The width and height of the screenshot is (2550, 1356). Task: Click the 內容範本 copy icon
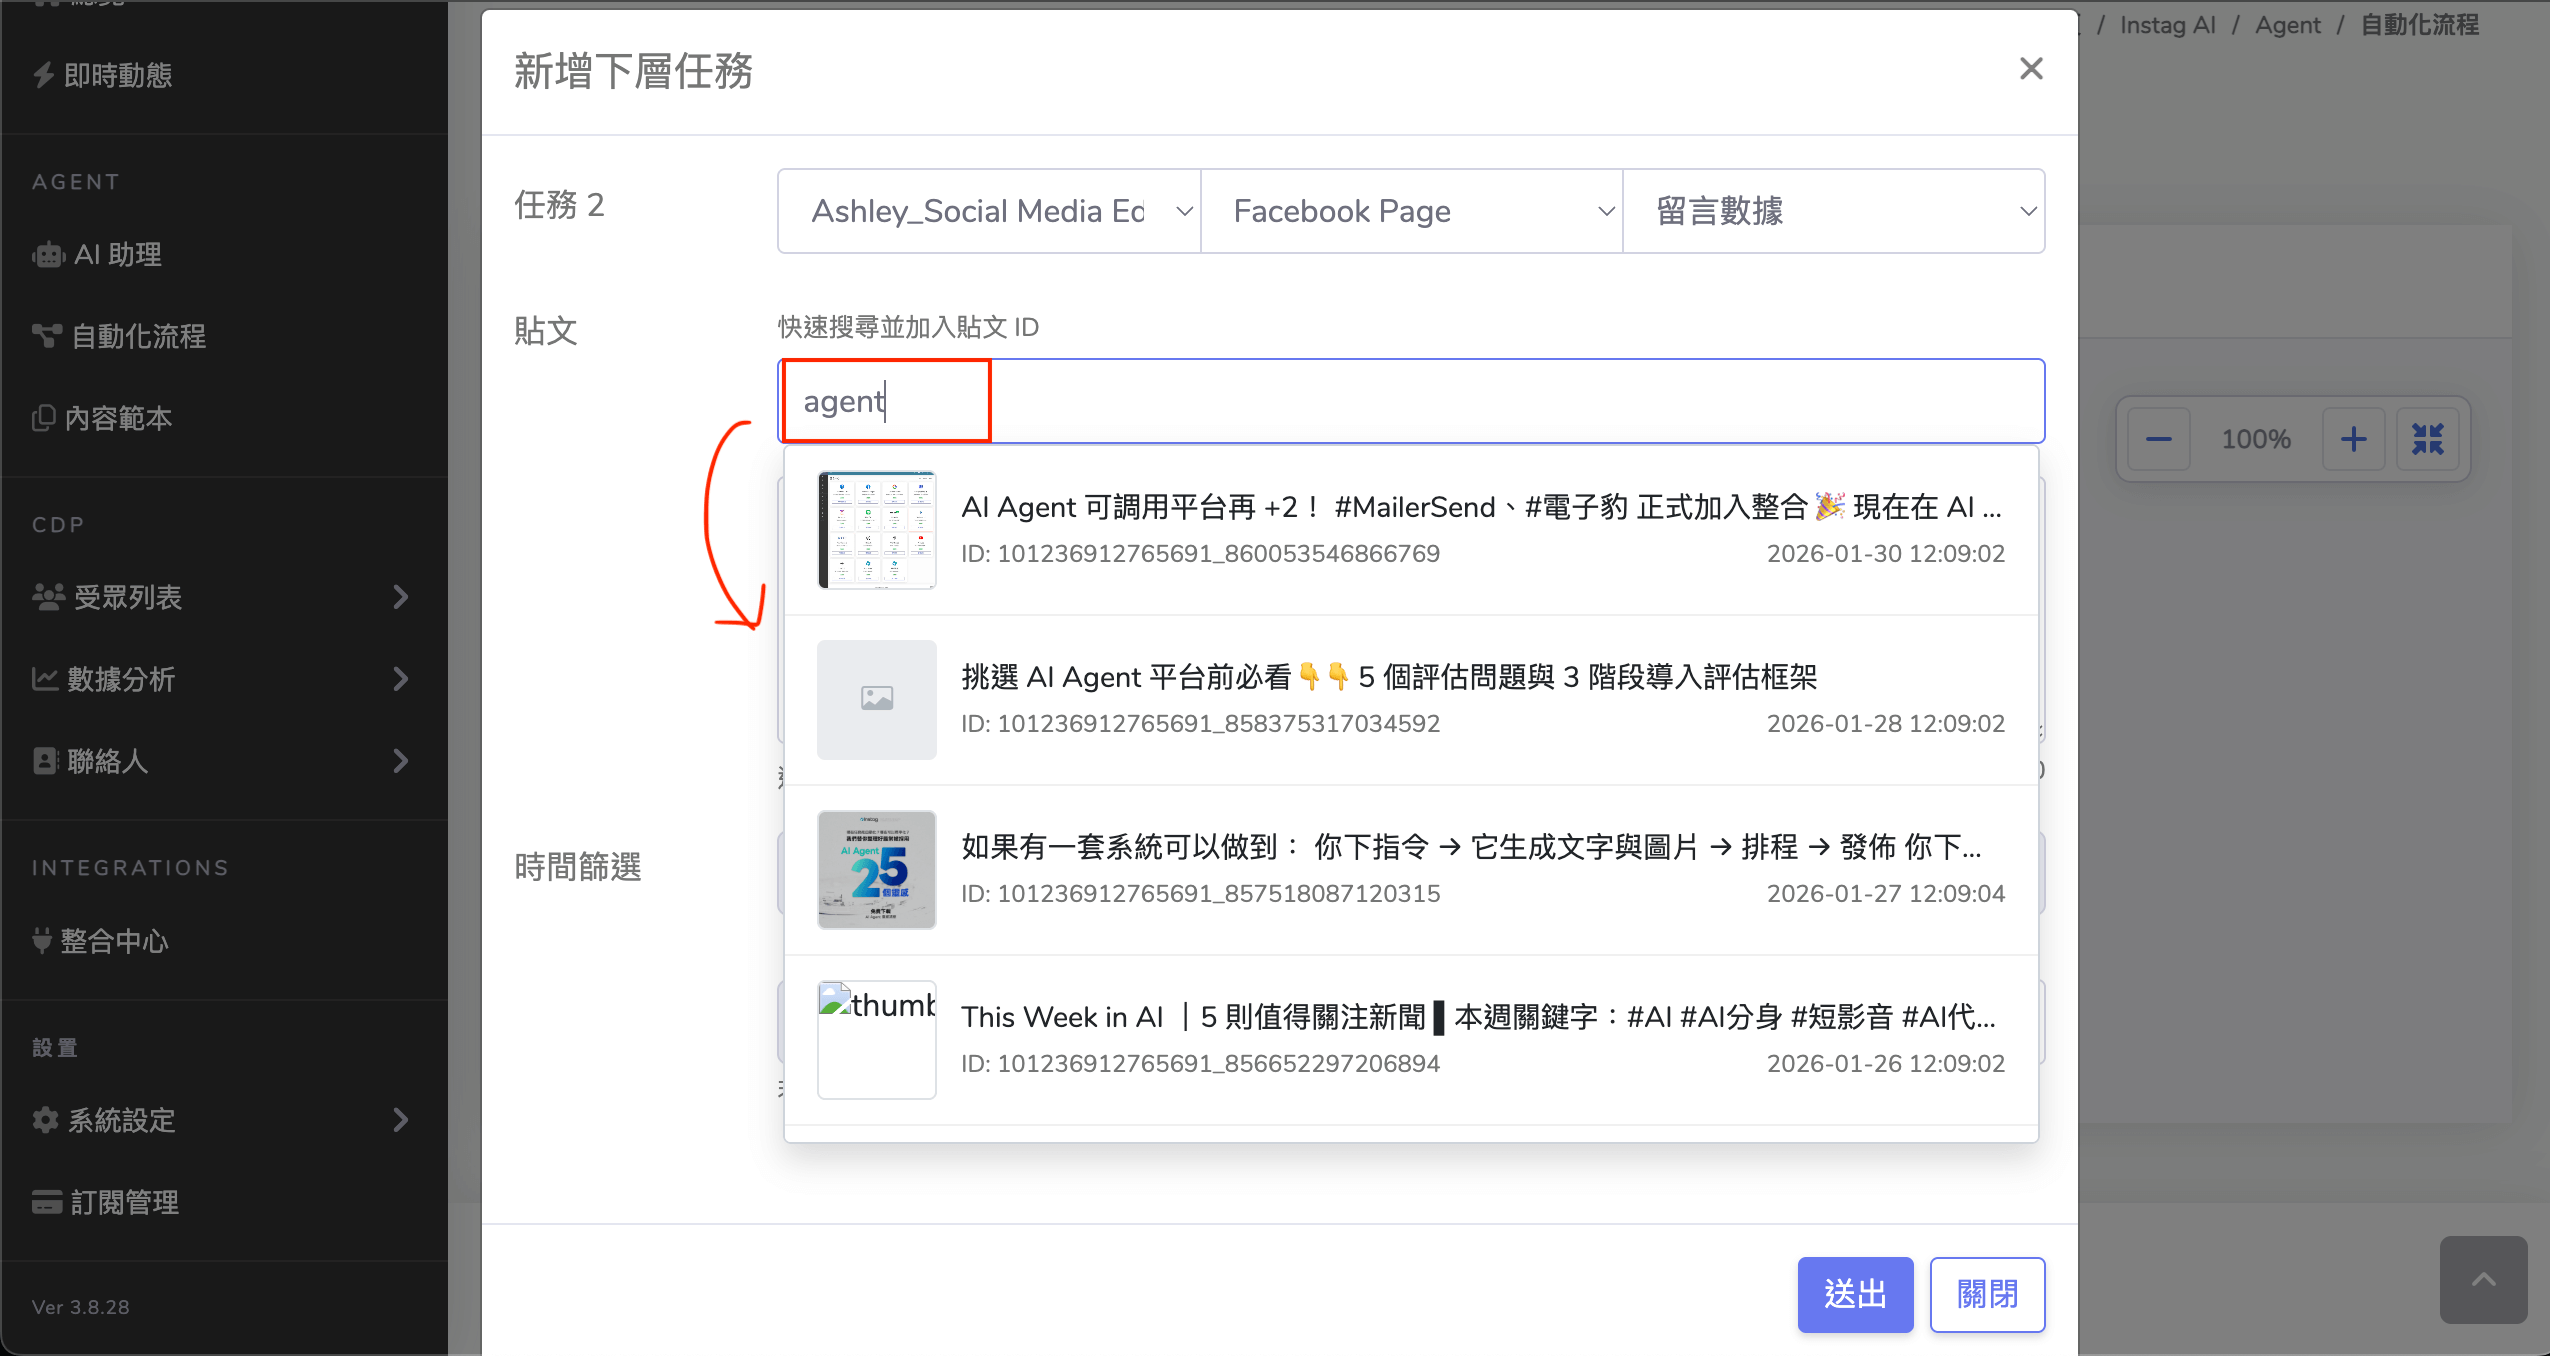(x=43, y=418)
